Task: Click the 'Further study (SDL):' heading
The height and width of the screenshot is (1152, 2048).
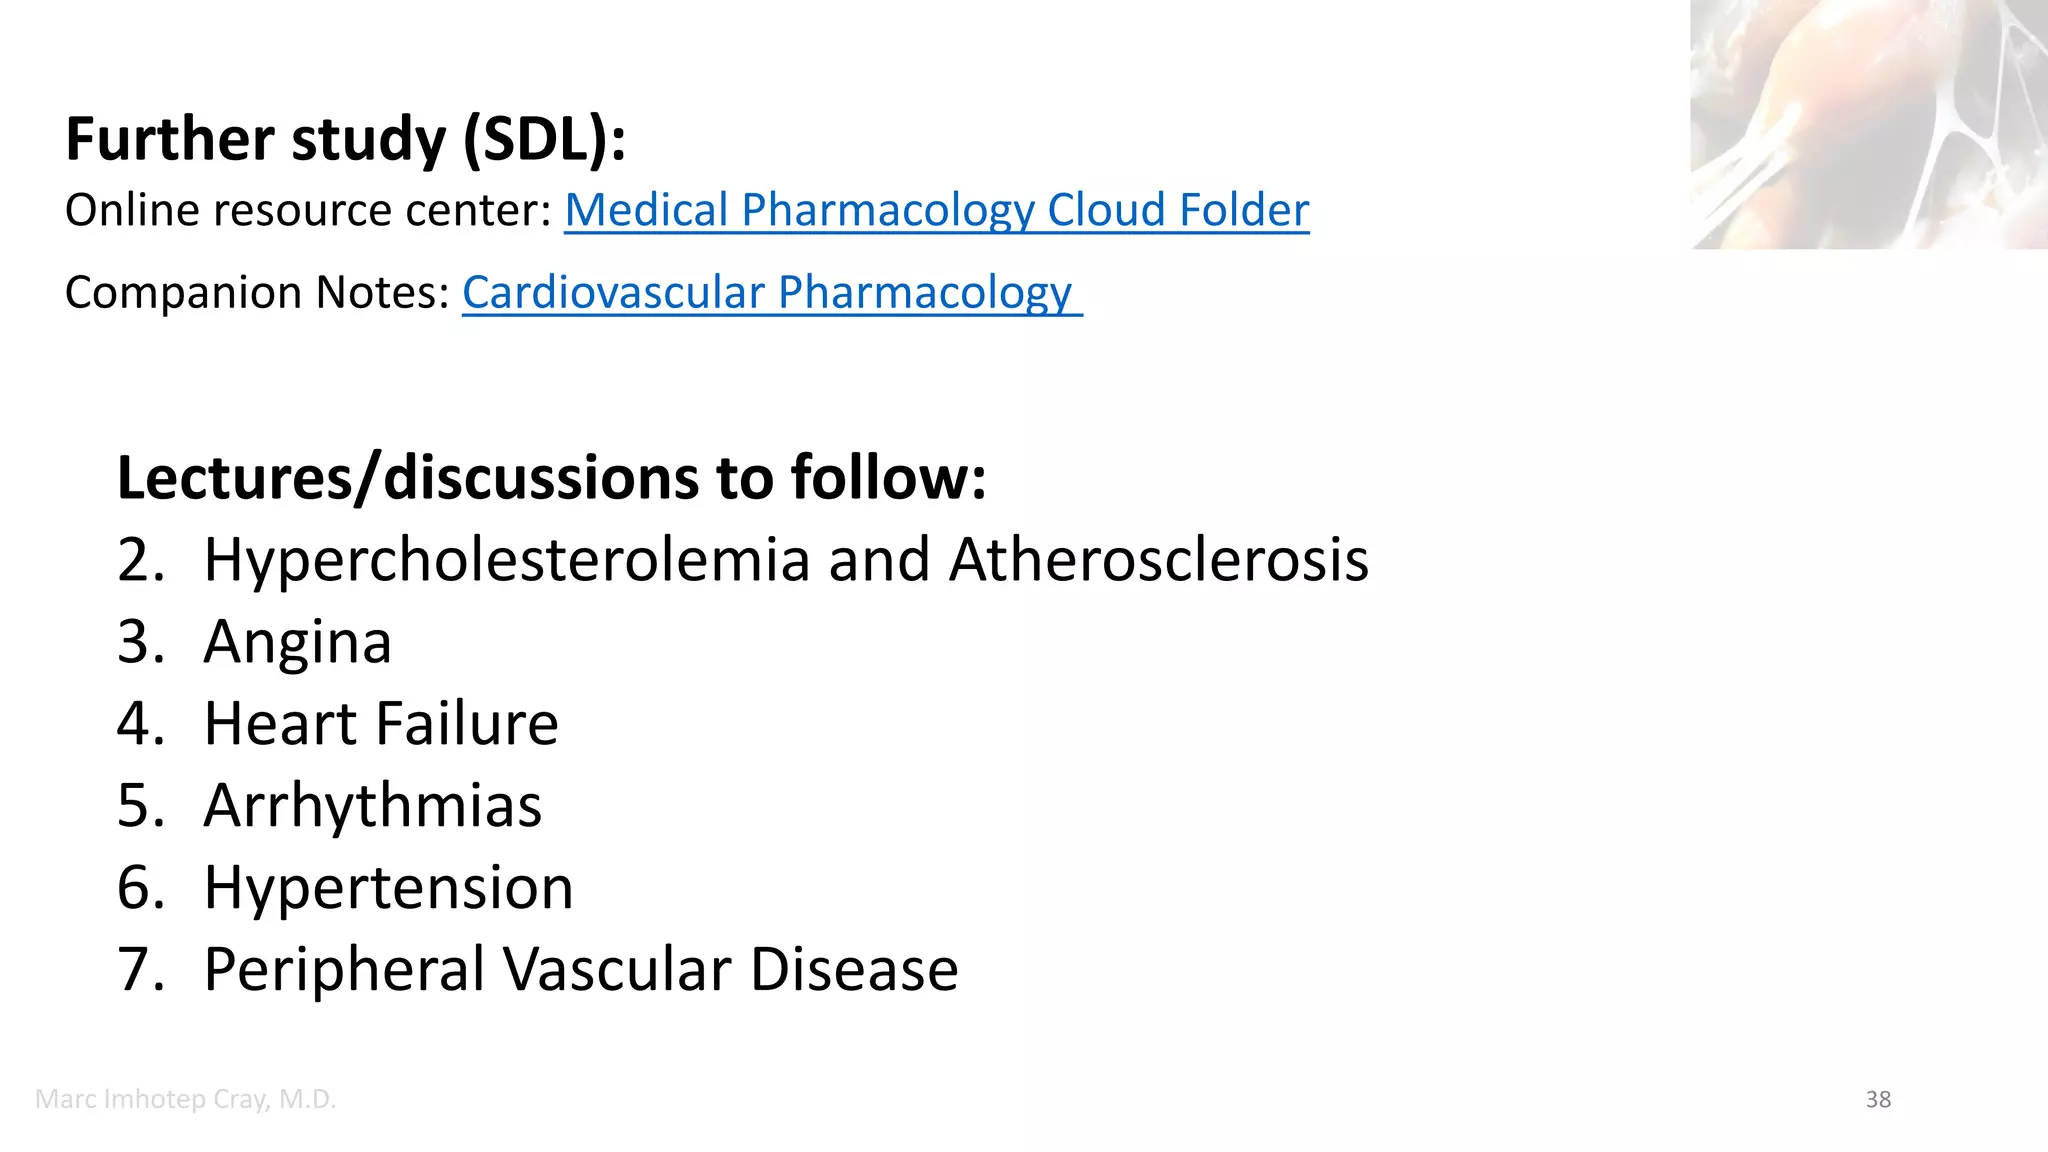Action: pyautogui.click(x=345, y=139)
